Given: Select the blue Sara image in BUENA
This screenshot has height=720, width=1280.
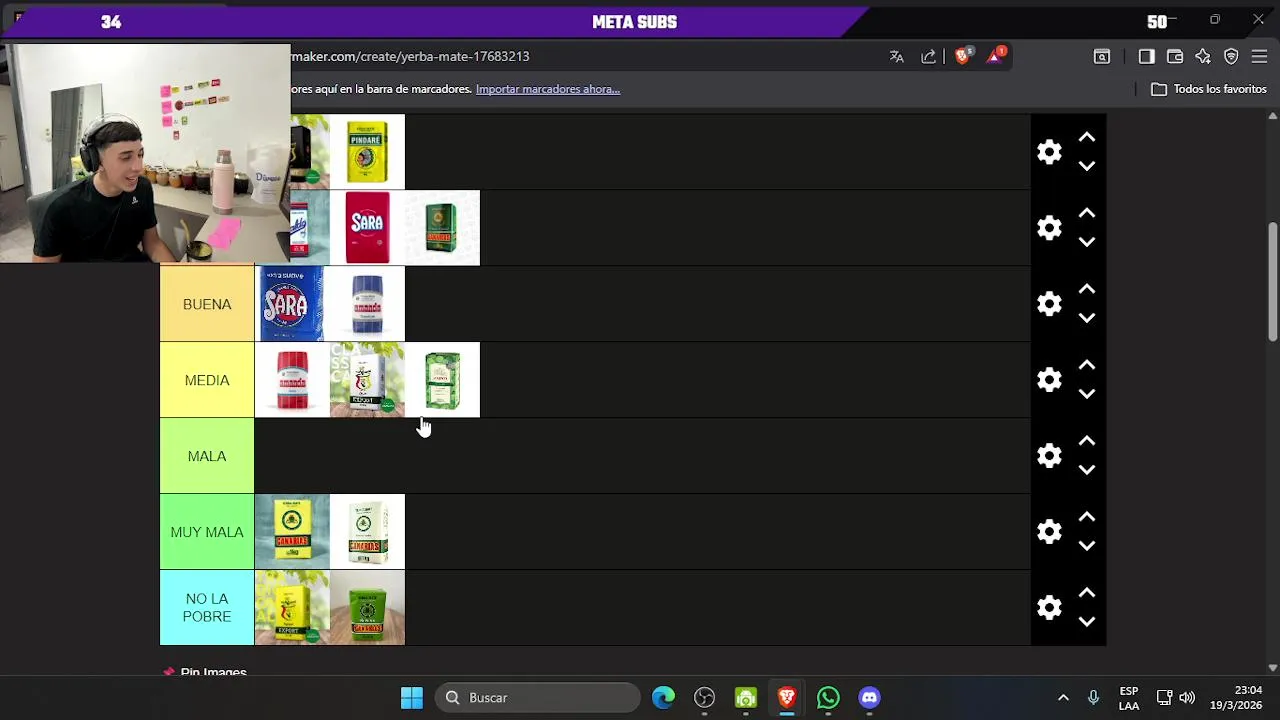Looking at the screenshot, I should click(x=292, y=304).
